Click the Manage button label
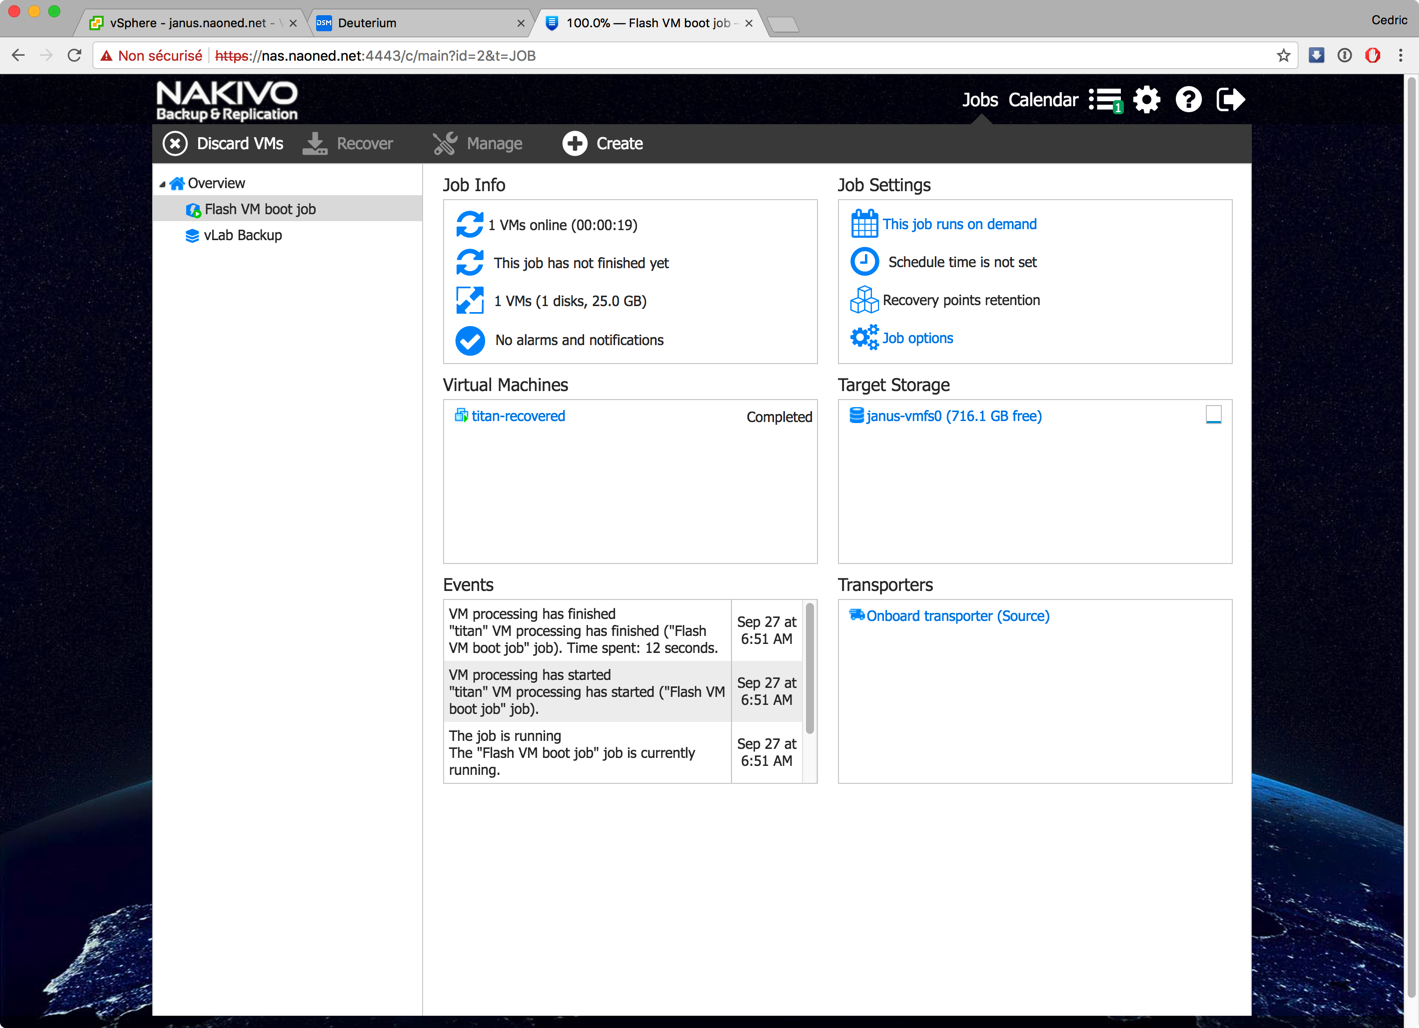Image resolution: width=1419 pixels, height=1028 pixels. coord(494,144)
